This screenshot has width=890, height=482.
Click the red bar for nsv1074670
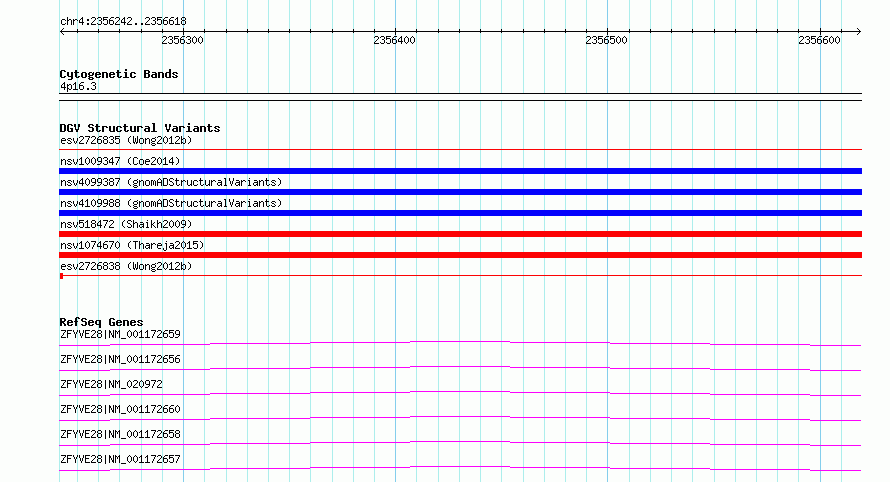click(460, 255)
